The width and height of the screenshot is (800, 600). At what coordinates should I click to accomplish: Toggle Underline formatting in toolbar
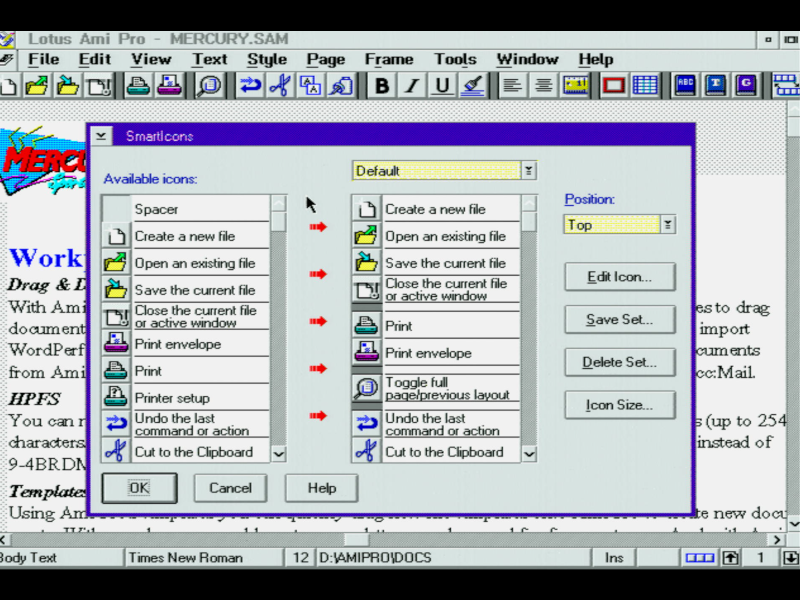click(x=442, y=86)
